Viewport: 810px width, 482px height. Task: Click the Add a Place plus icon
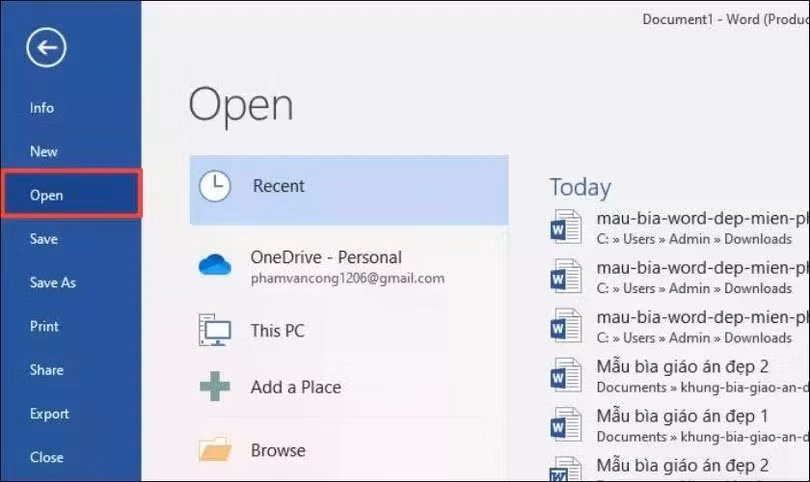tap(215, 386)
